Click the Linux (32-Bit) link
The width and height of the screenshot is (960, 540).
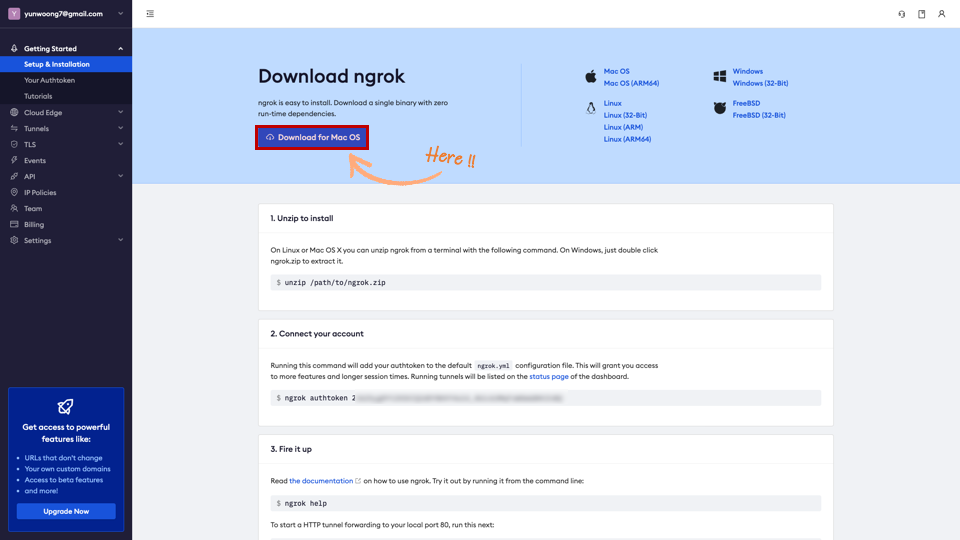click(x=625, y=115)
